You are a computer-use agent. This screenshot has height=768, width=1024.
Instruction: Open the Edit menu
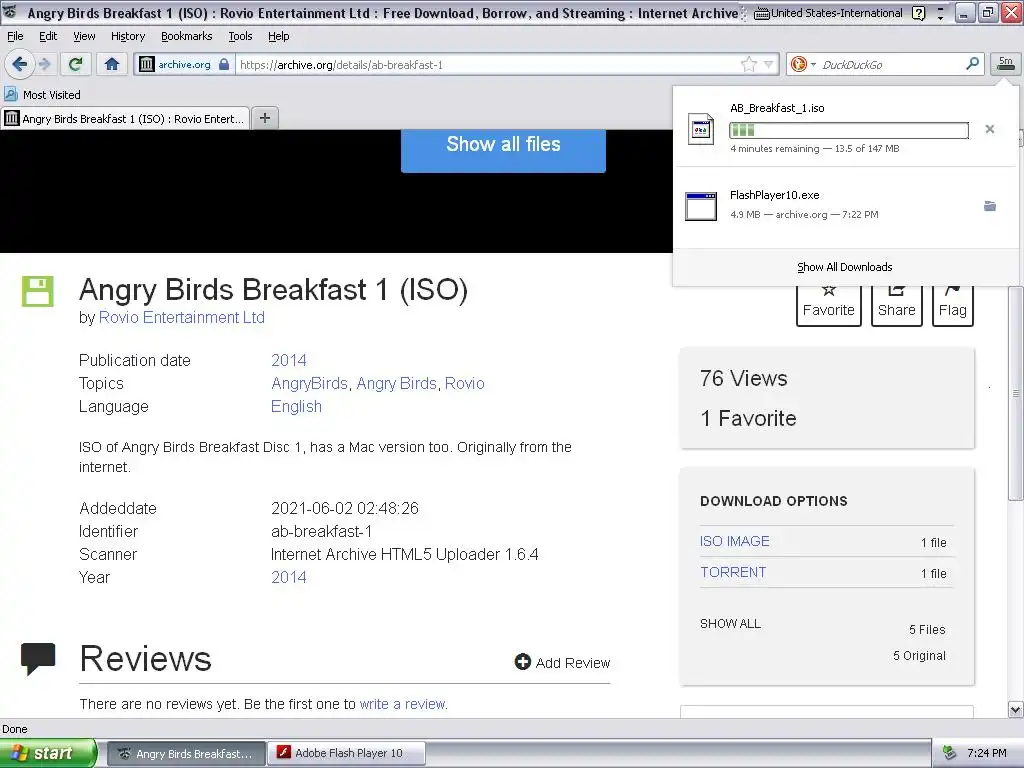point(48,36)
